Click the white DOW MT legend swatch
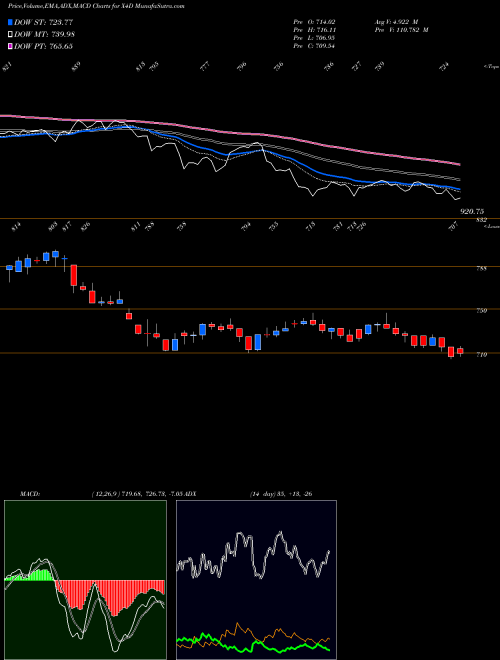The width and height of the screenshot is (500, 660). coord(10,34)
